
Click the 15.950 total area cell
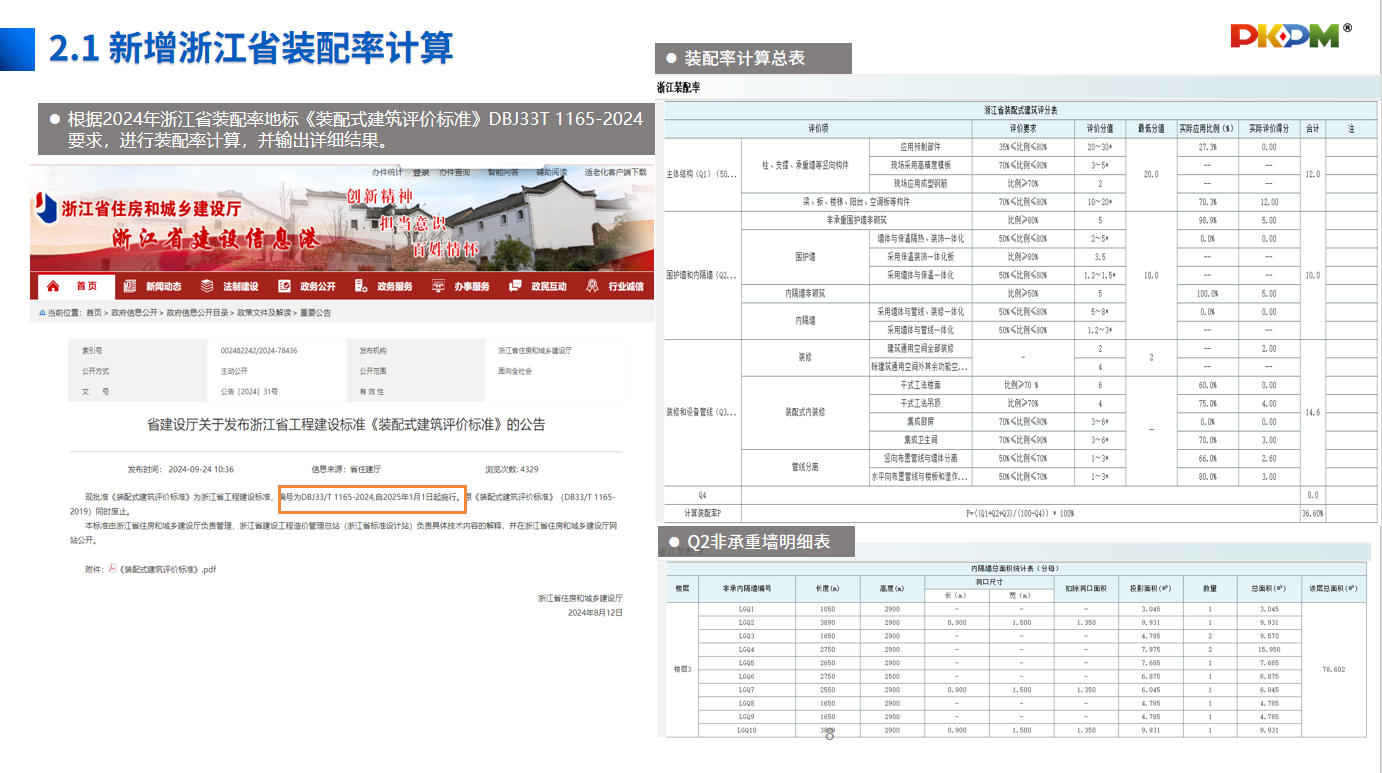pyautogui.click(x=1269, y=649)
